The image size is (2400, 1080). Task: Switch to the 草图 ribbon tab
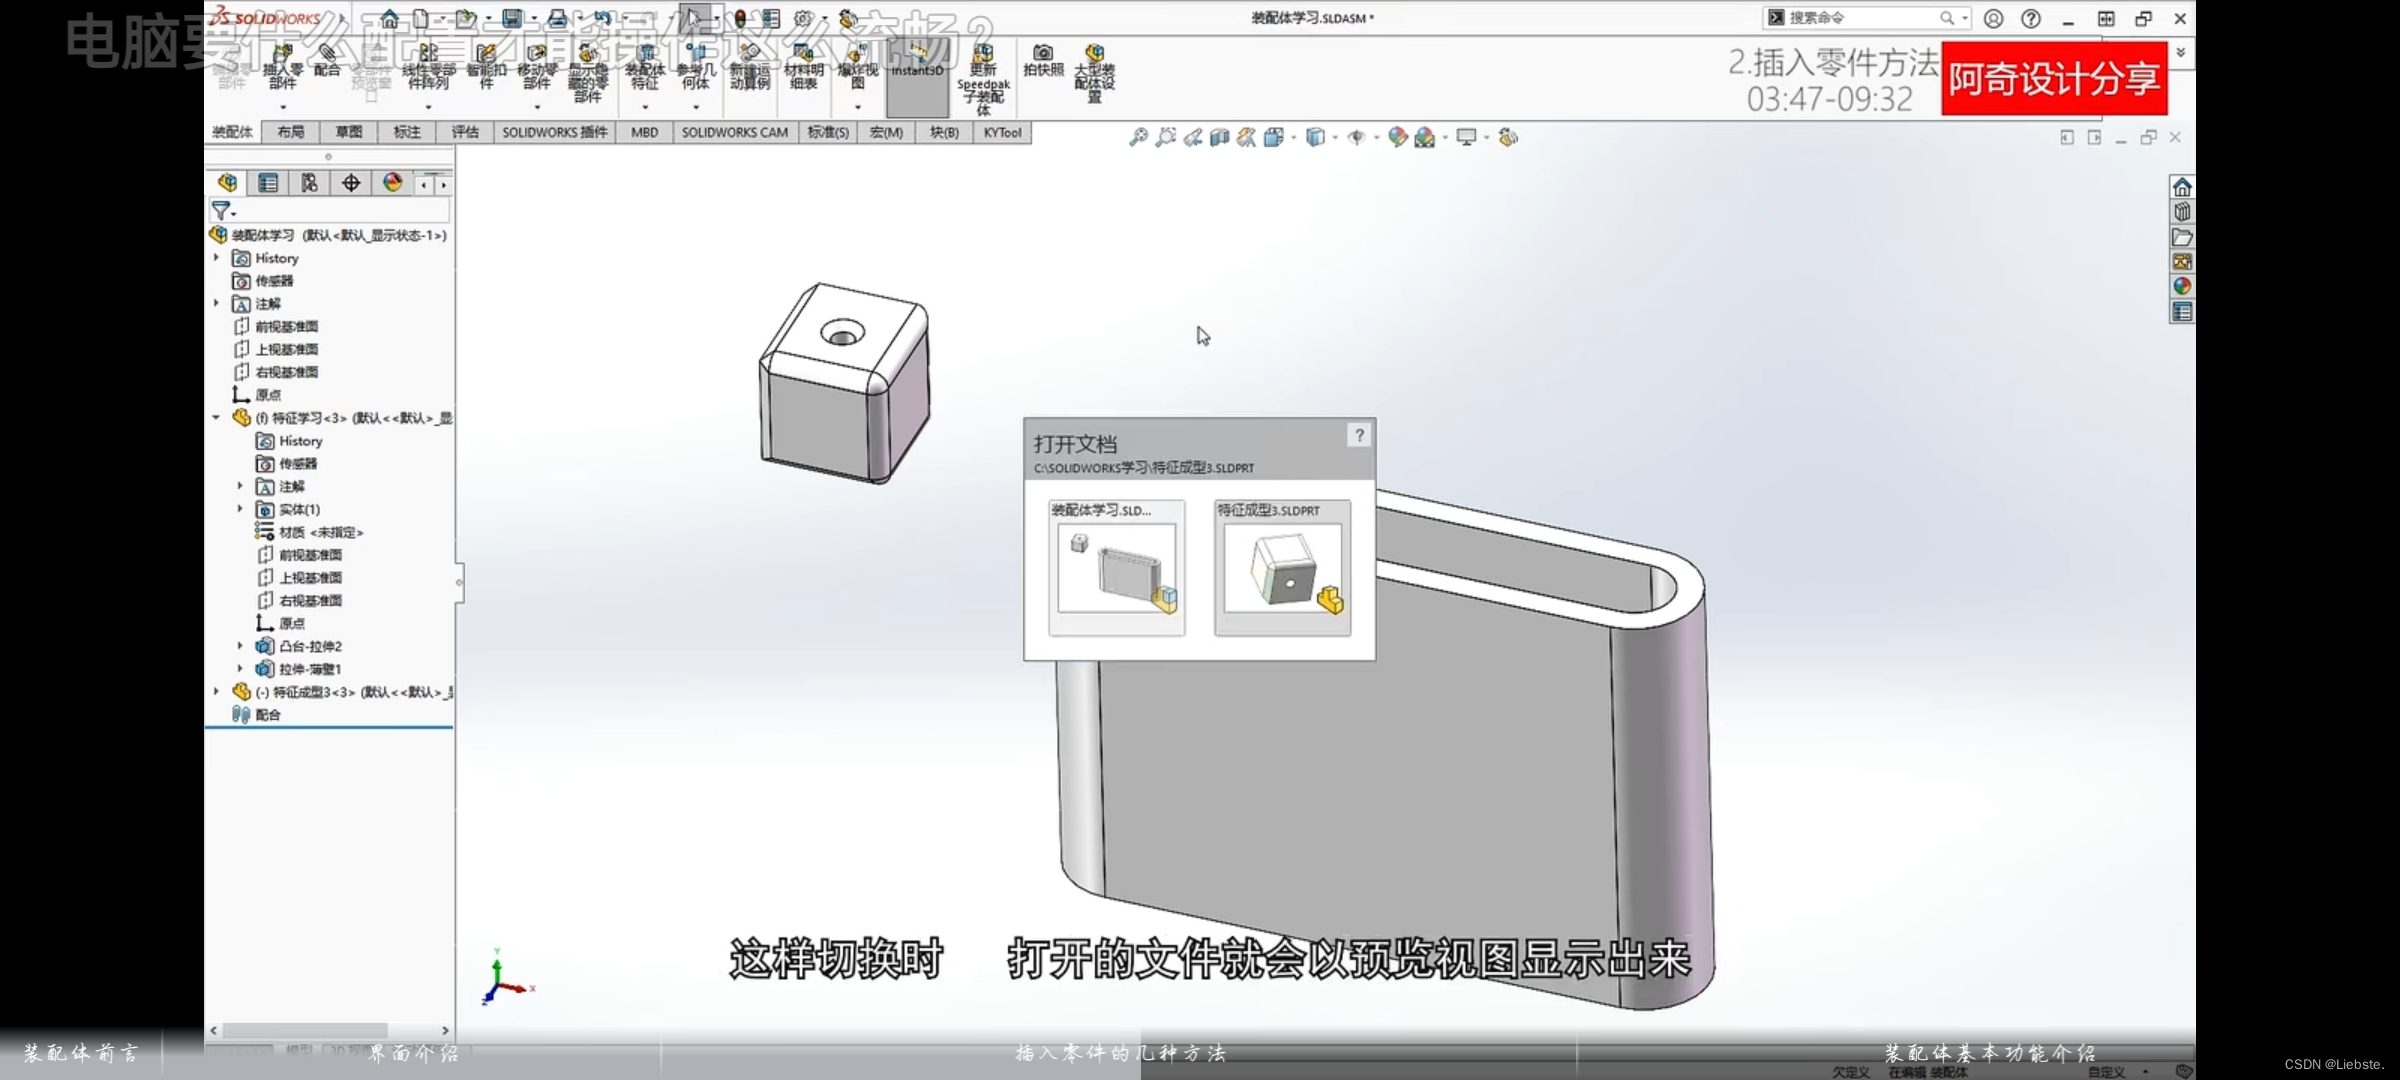click(x=349, y=132)
